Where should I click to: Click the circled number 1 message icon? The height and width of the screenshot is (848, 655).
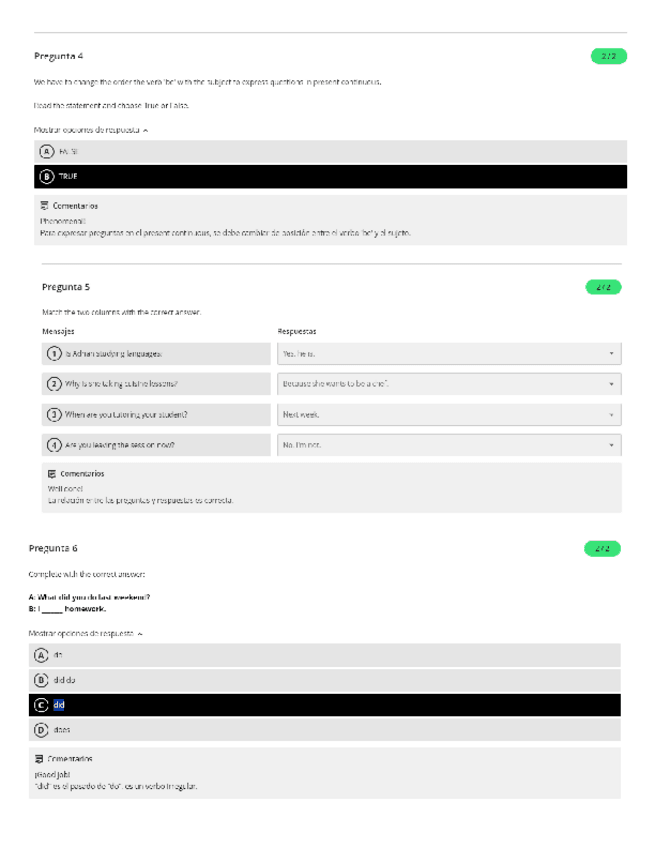coord(54,354)
